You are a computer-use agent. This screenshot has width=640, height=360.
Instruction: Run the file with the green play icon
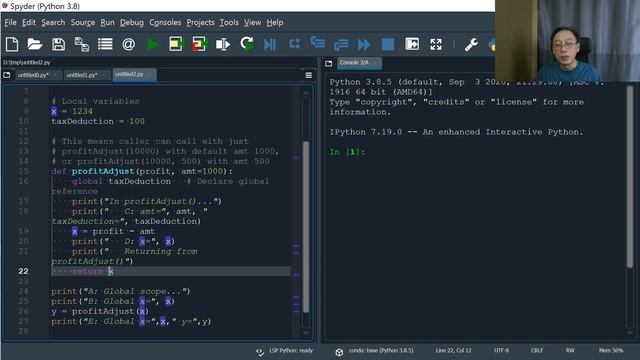(152, 44)
